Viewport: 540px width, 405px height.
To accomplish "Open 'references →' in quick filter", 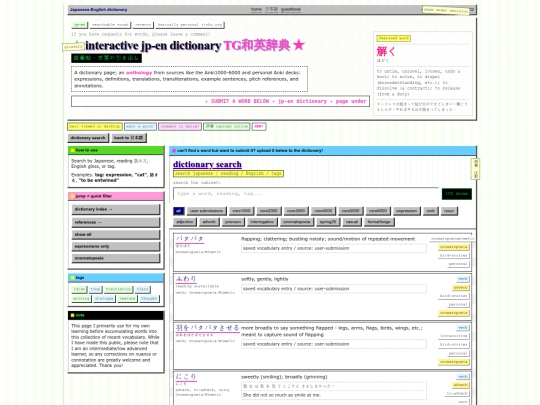I will pyautogui.click(x=116, y=222).
